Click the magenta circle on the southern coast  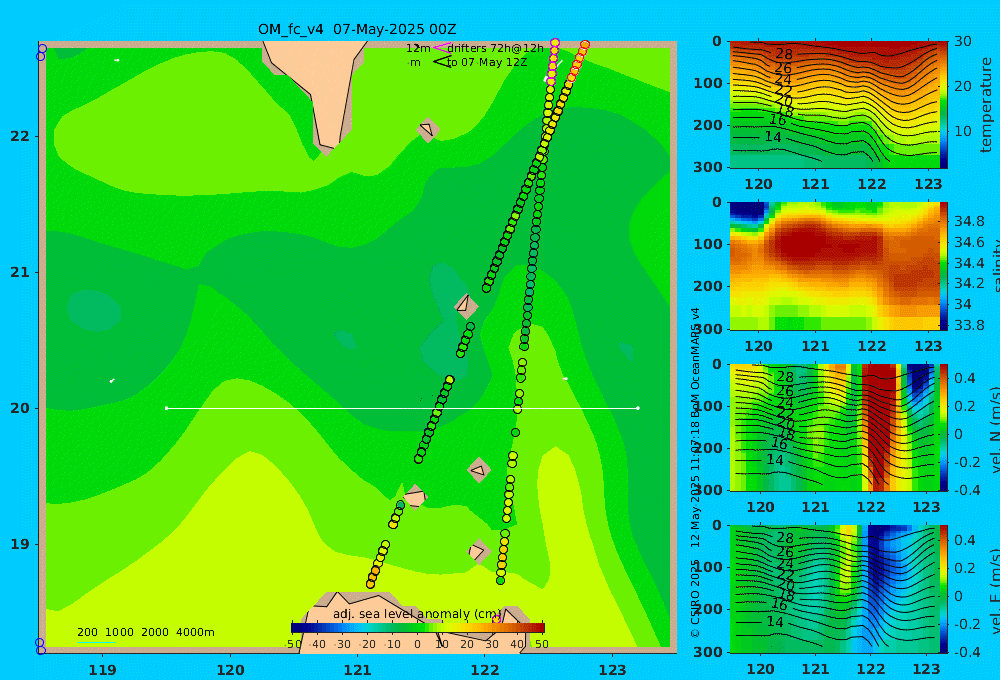(496, 619)
